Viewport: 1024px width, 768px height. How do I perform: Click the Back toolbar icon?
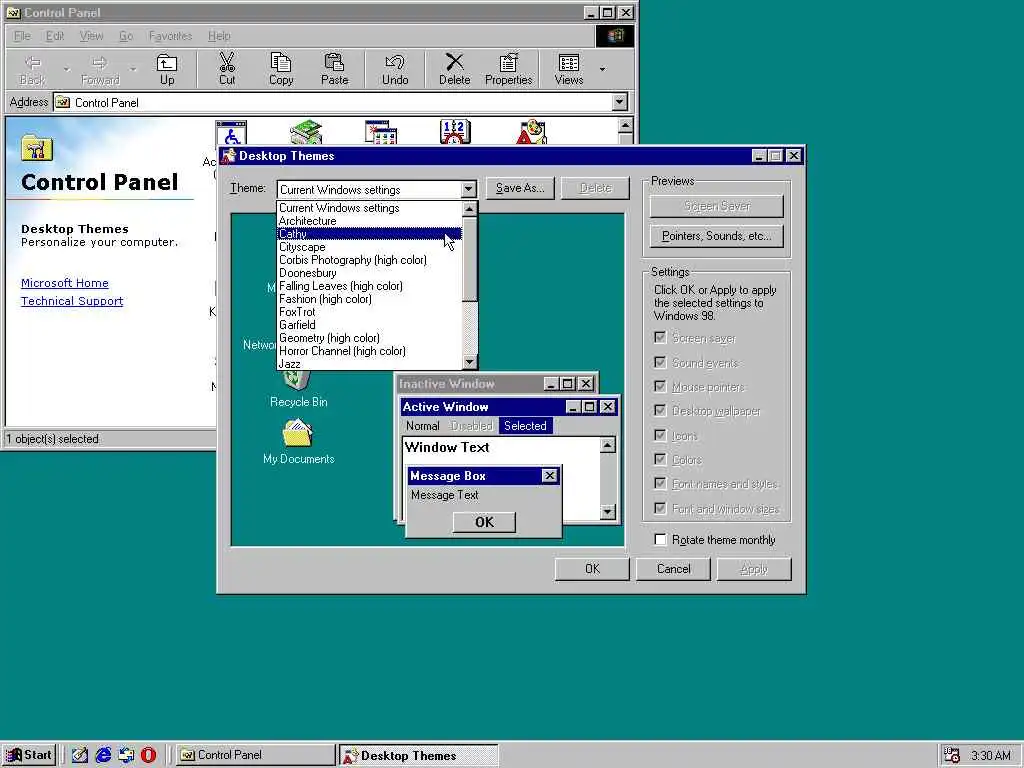(32, 68)
